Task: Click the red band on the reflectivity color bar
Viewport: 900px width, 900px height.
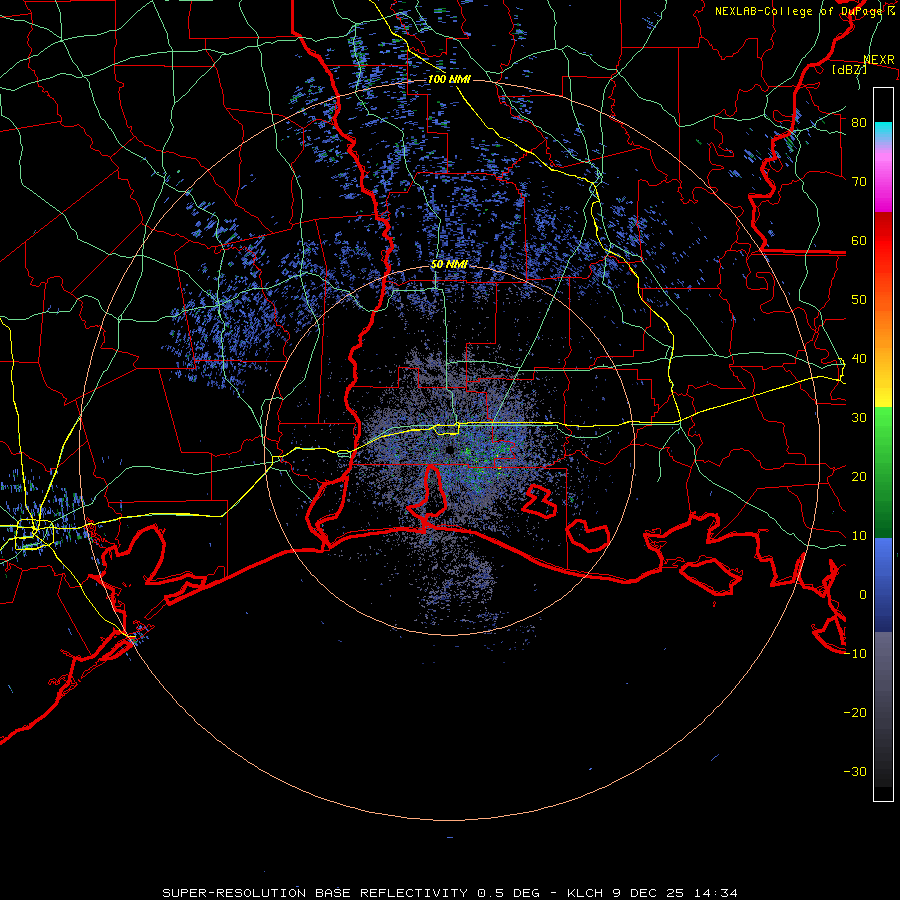Action: click(x=883, y=241)
